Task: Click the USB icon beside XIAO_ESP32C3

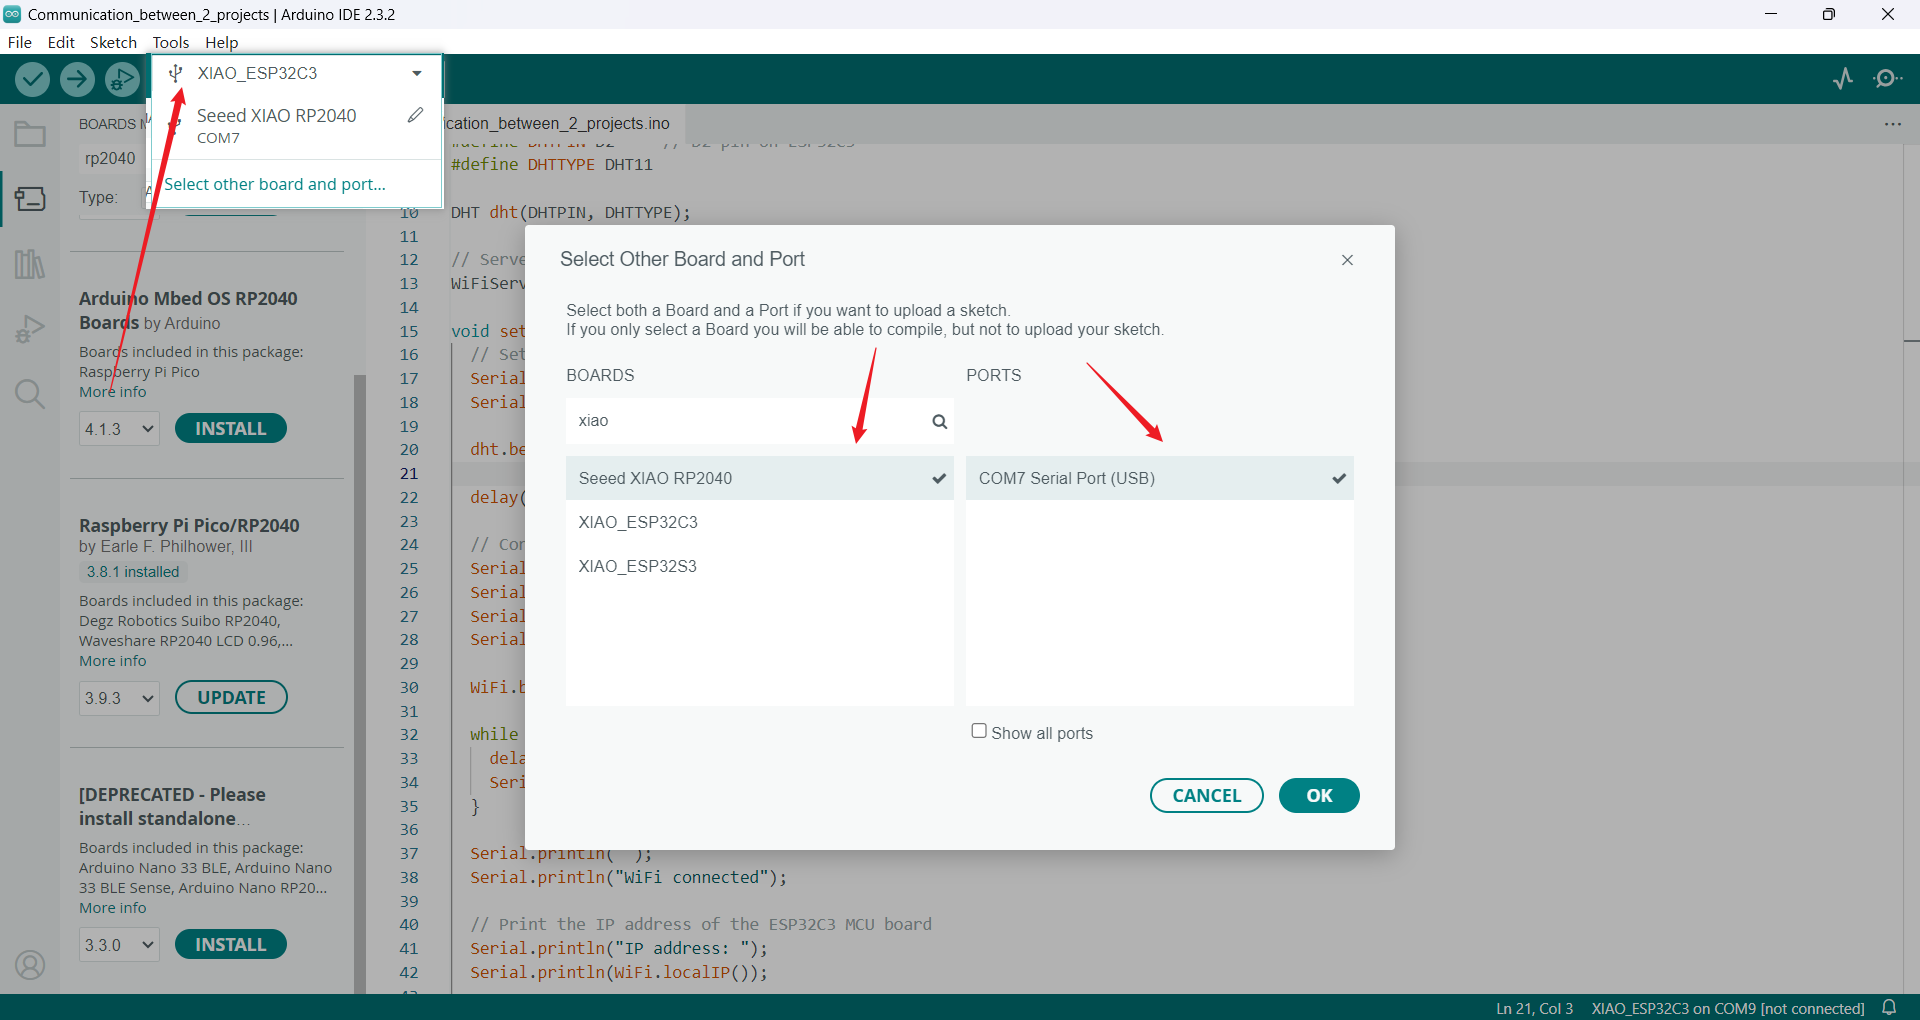Action: [175, 73]
